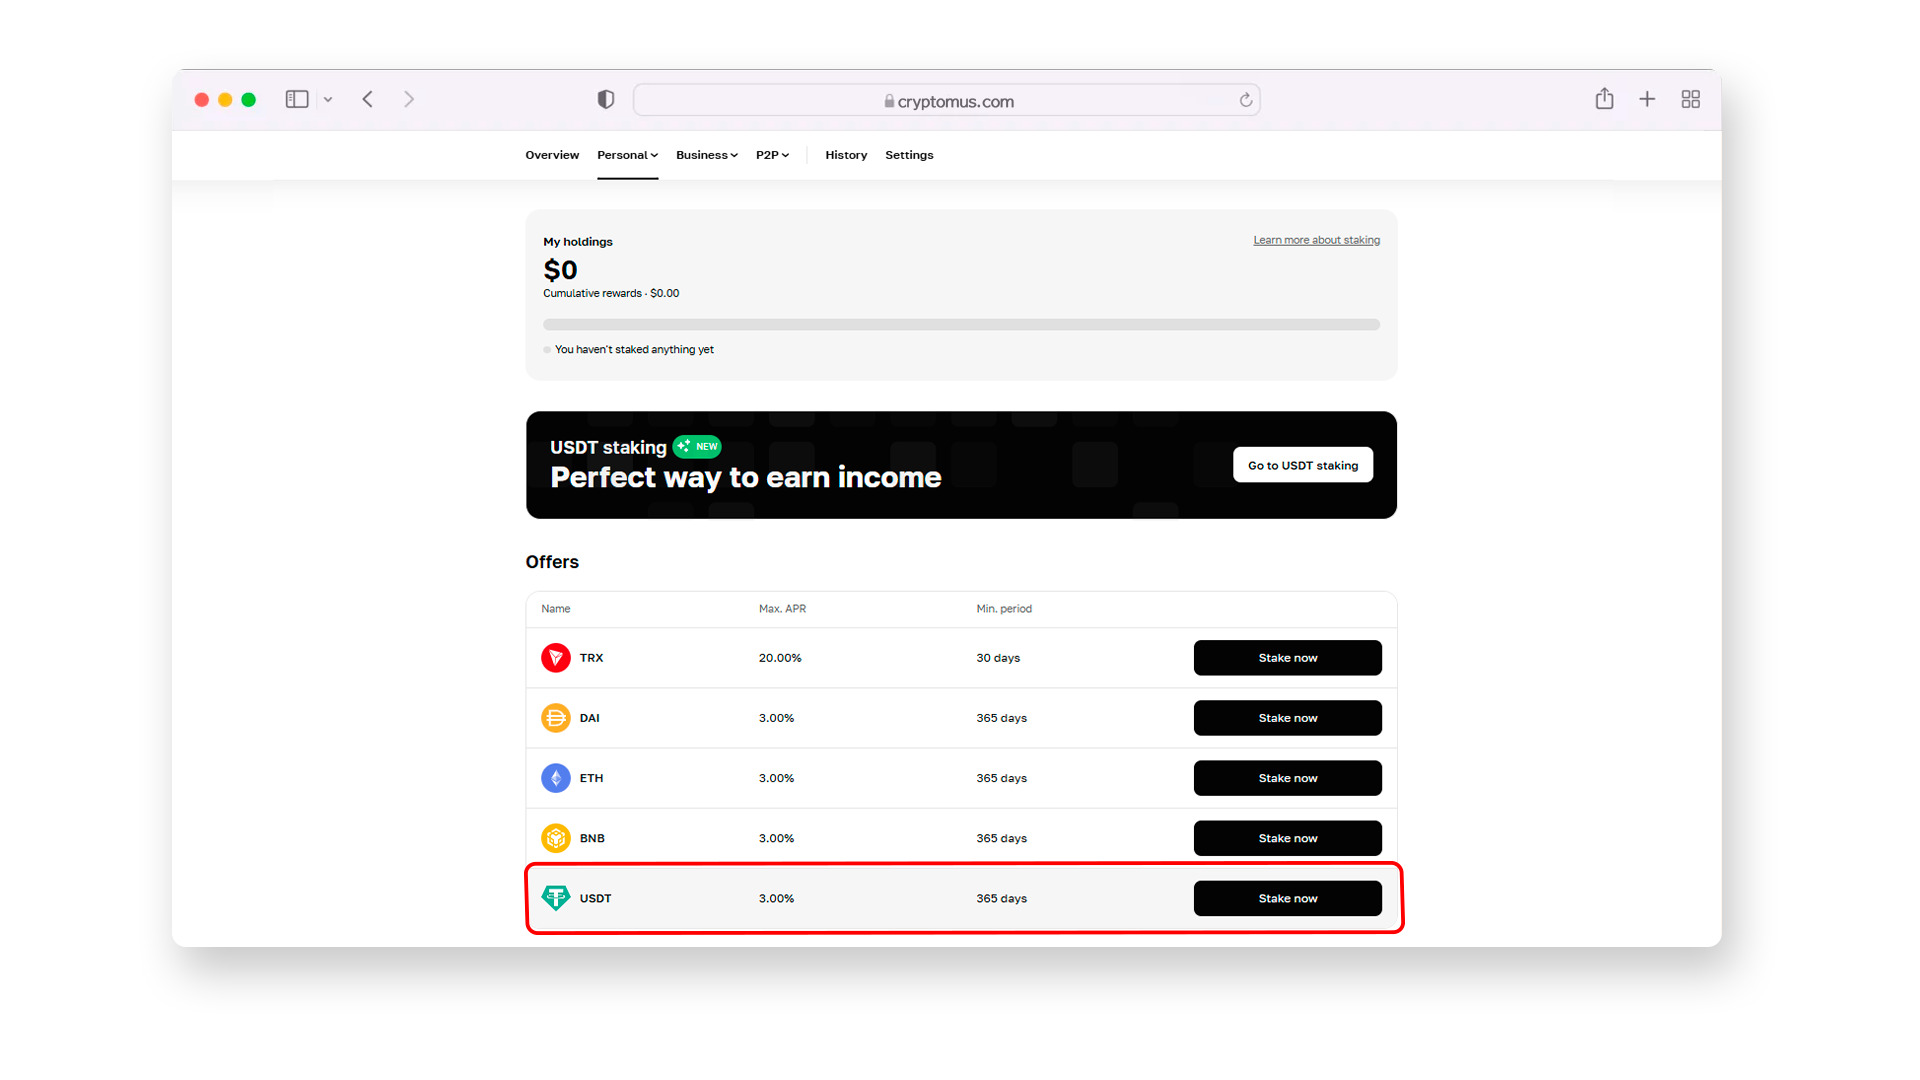Drag the holdings progress bar slider

547,323
